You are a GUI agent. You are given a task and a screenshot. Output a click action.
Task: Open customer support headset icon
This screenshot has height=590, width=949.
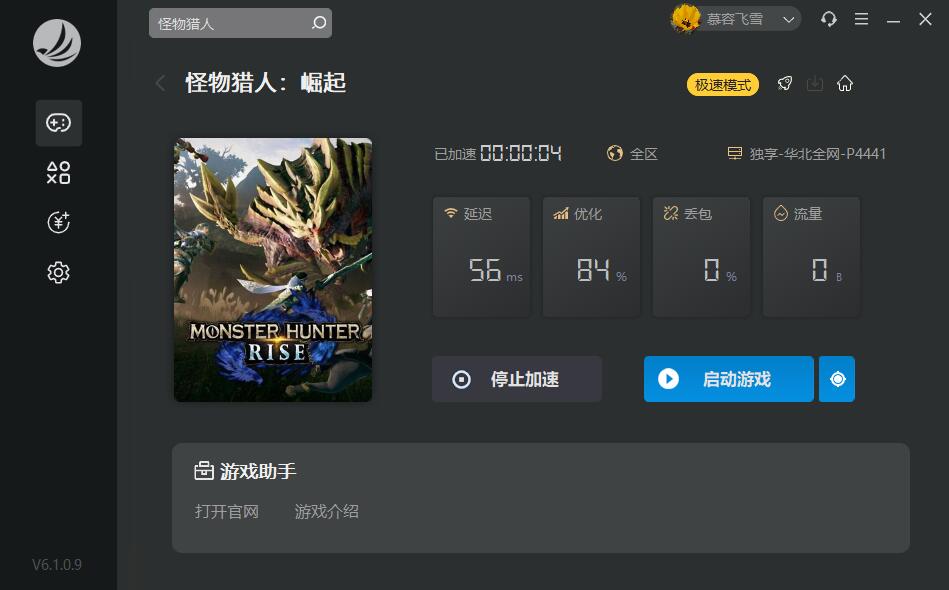coord(829,19)
